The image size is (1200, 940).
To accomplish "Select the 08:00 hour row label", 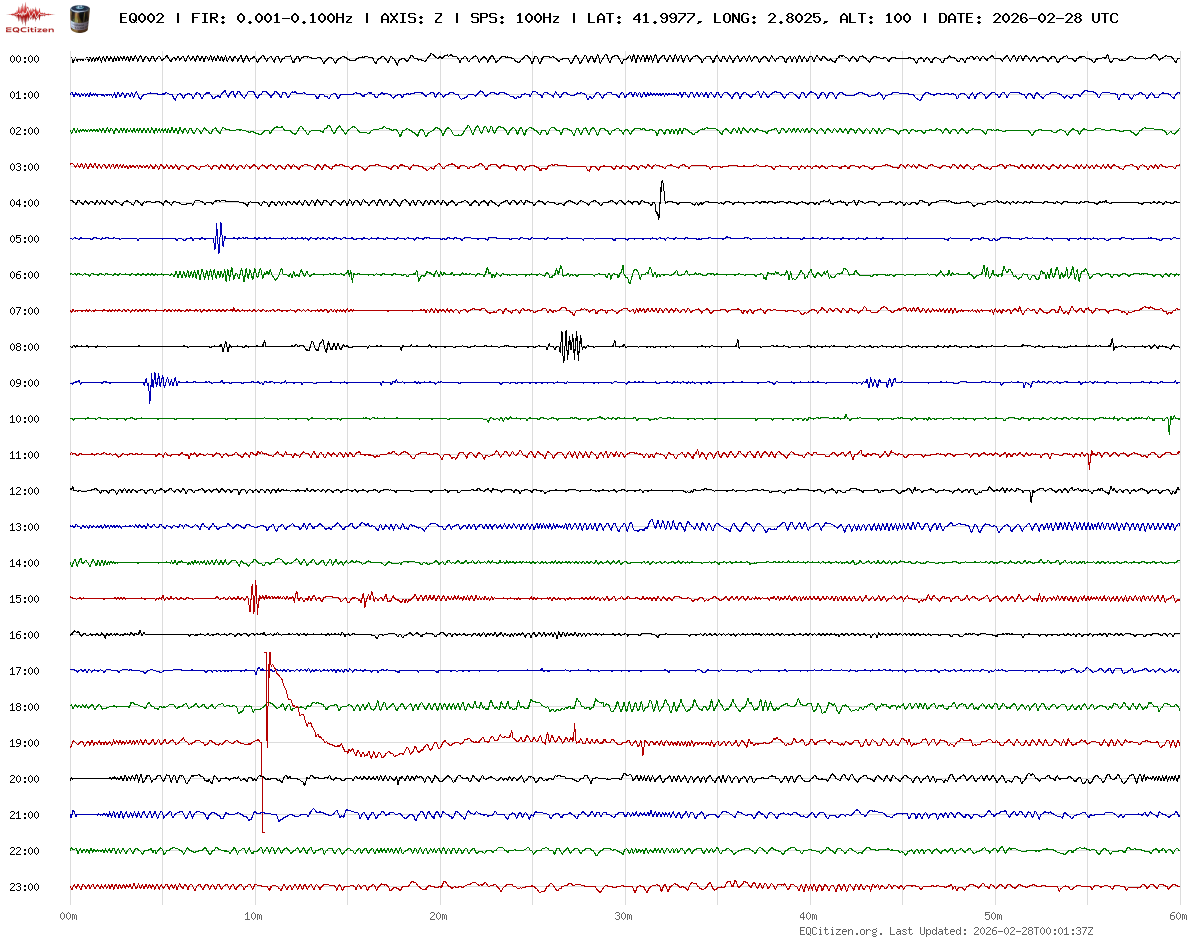I will coord(24,347).
